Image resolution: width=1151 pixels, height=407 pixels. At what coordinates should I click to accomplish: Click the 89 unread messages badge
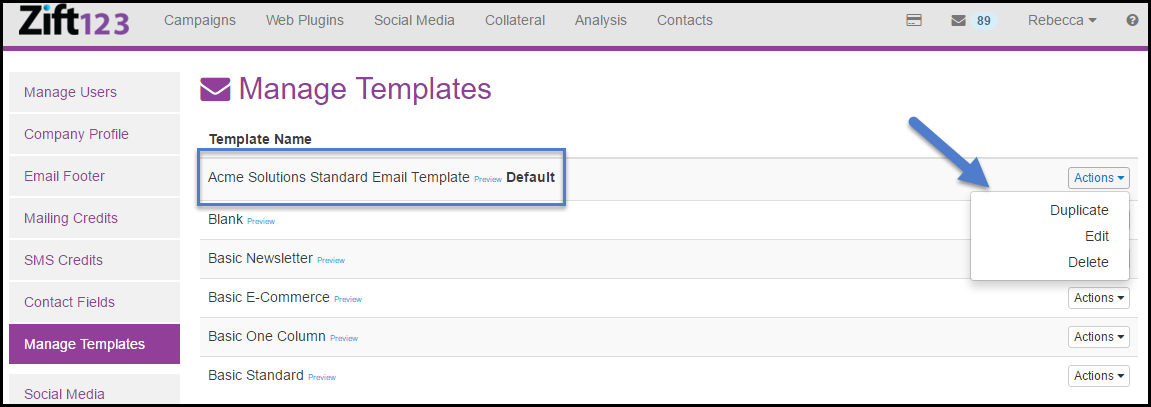pyautogui.click(x=984, y=20)
